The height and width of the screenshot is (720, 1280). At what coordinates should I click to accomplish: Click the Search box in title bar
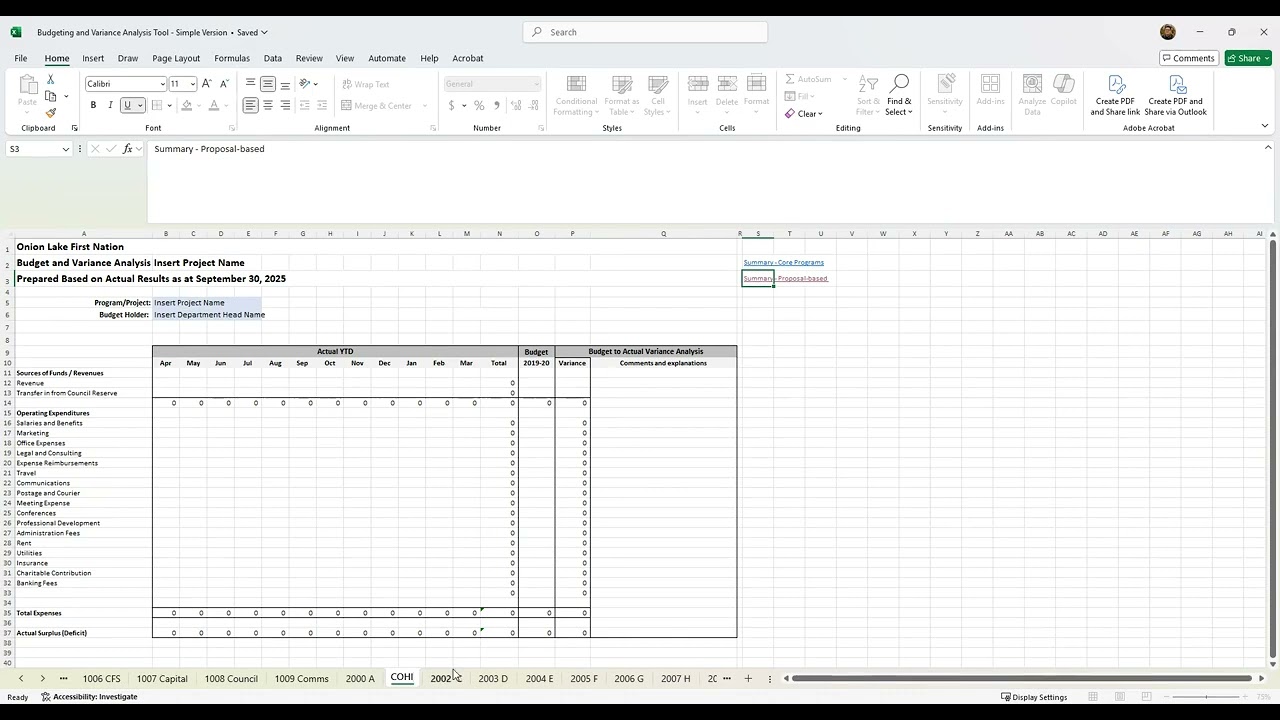click(x=645, y=32)
